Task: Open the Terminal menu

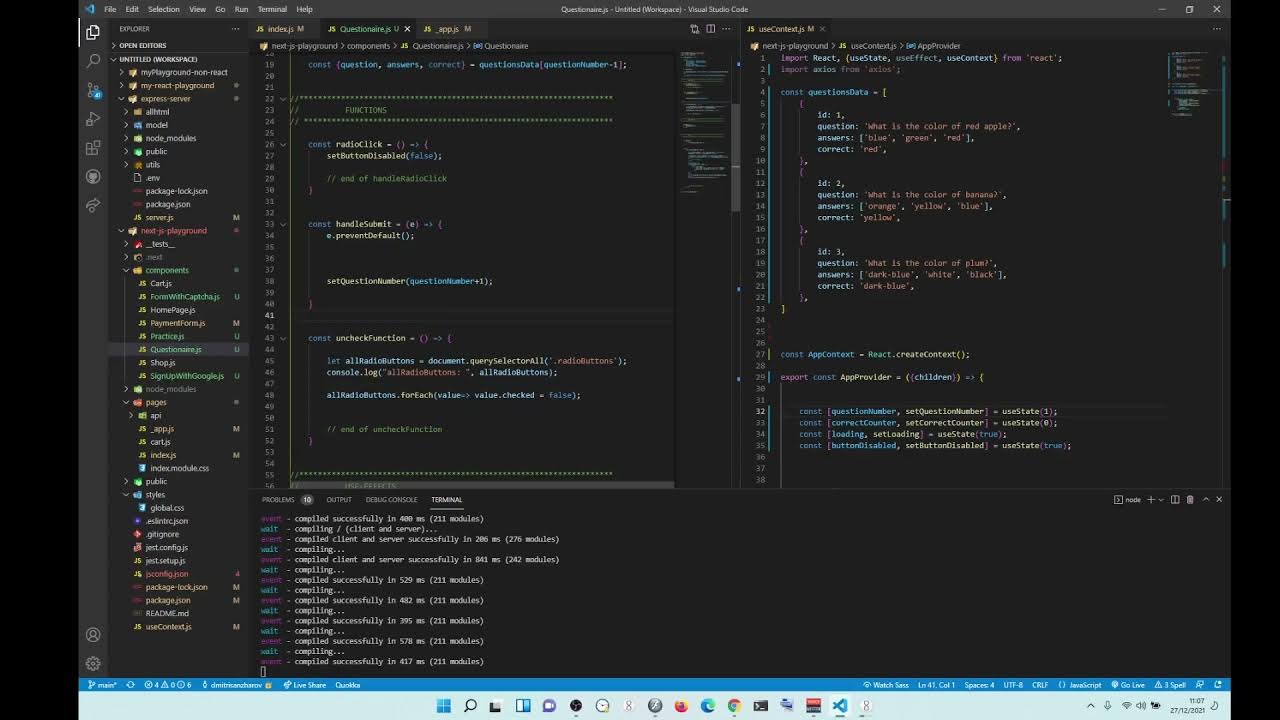Action: [272, 9]
